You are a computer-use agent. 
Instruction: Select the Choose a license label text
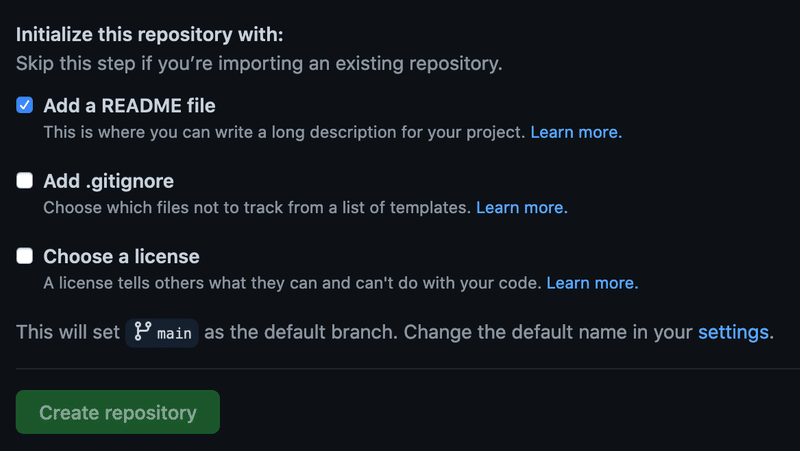click(121, 256)
